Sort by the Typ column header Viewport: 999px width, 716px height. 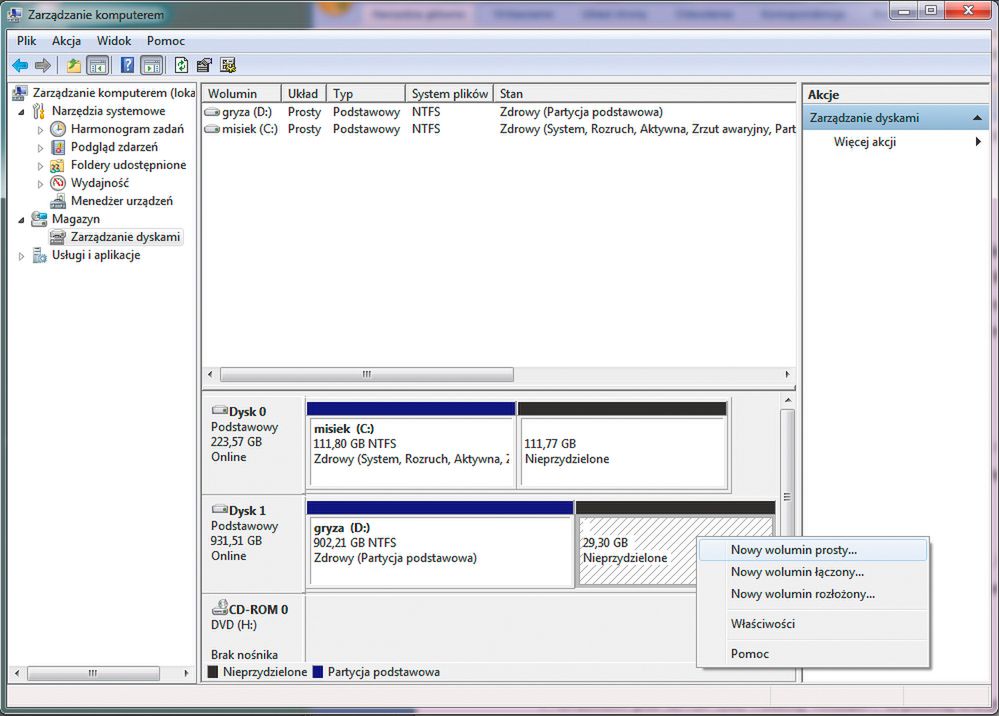pos(366,94)
